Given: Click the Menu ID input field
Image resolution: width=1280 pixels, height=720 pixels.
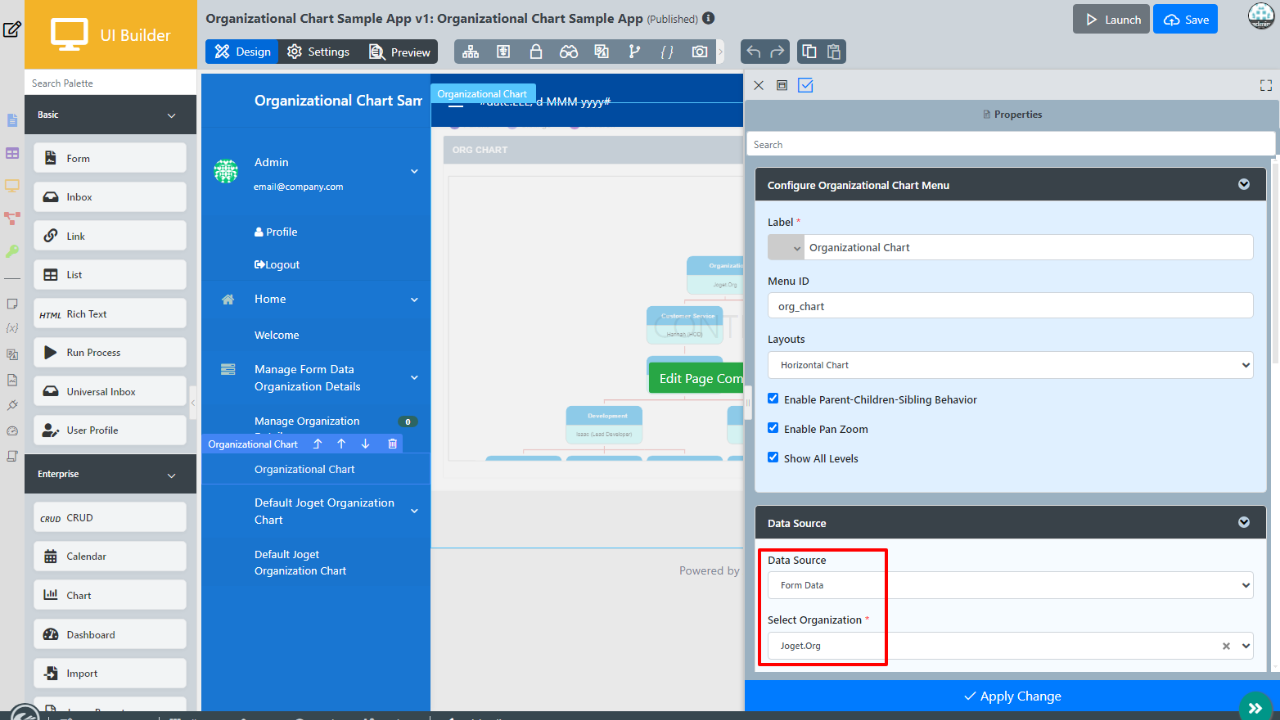Looking at the screenshot, I should point(1010,306).
